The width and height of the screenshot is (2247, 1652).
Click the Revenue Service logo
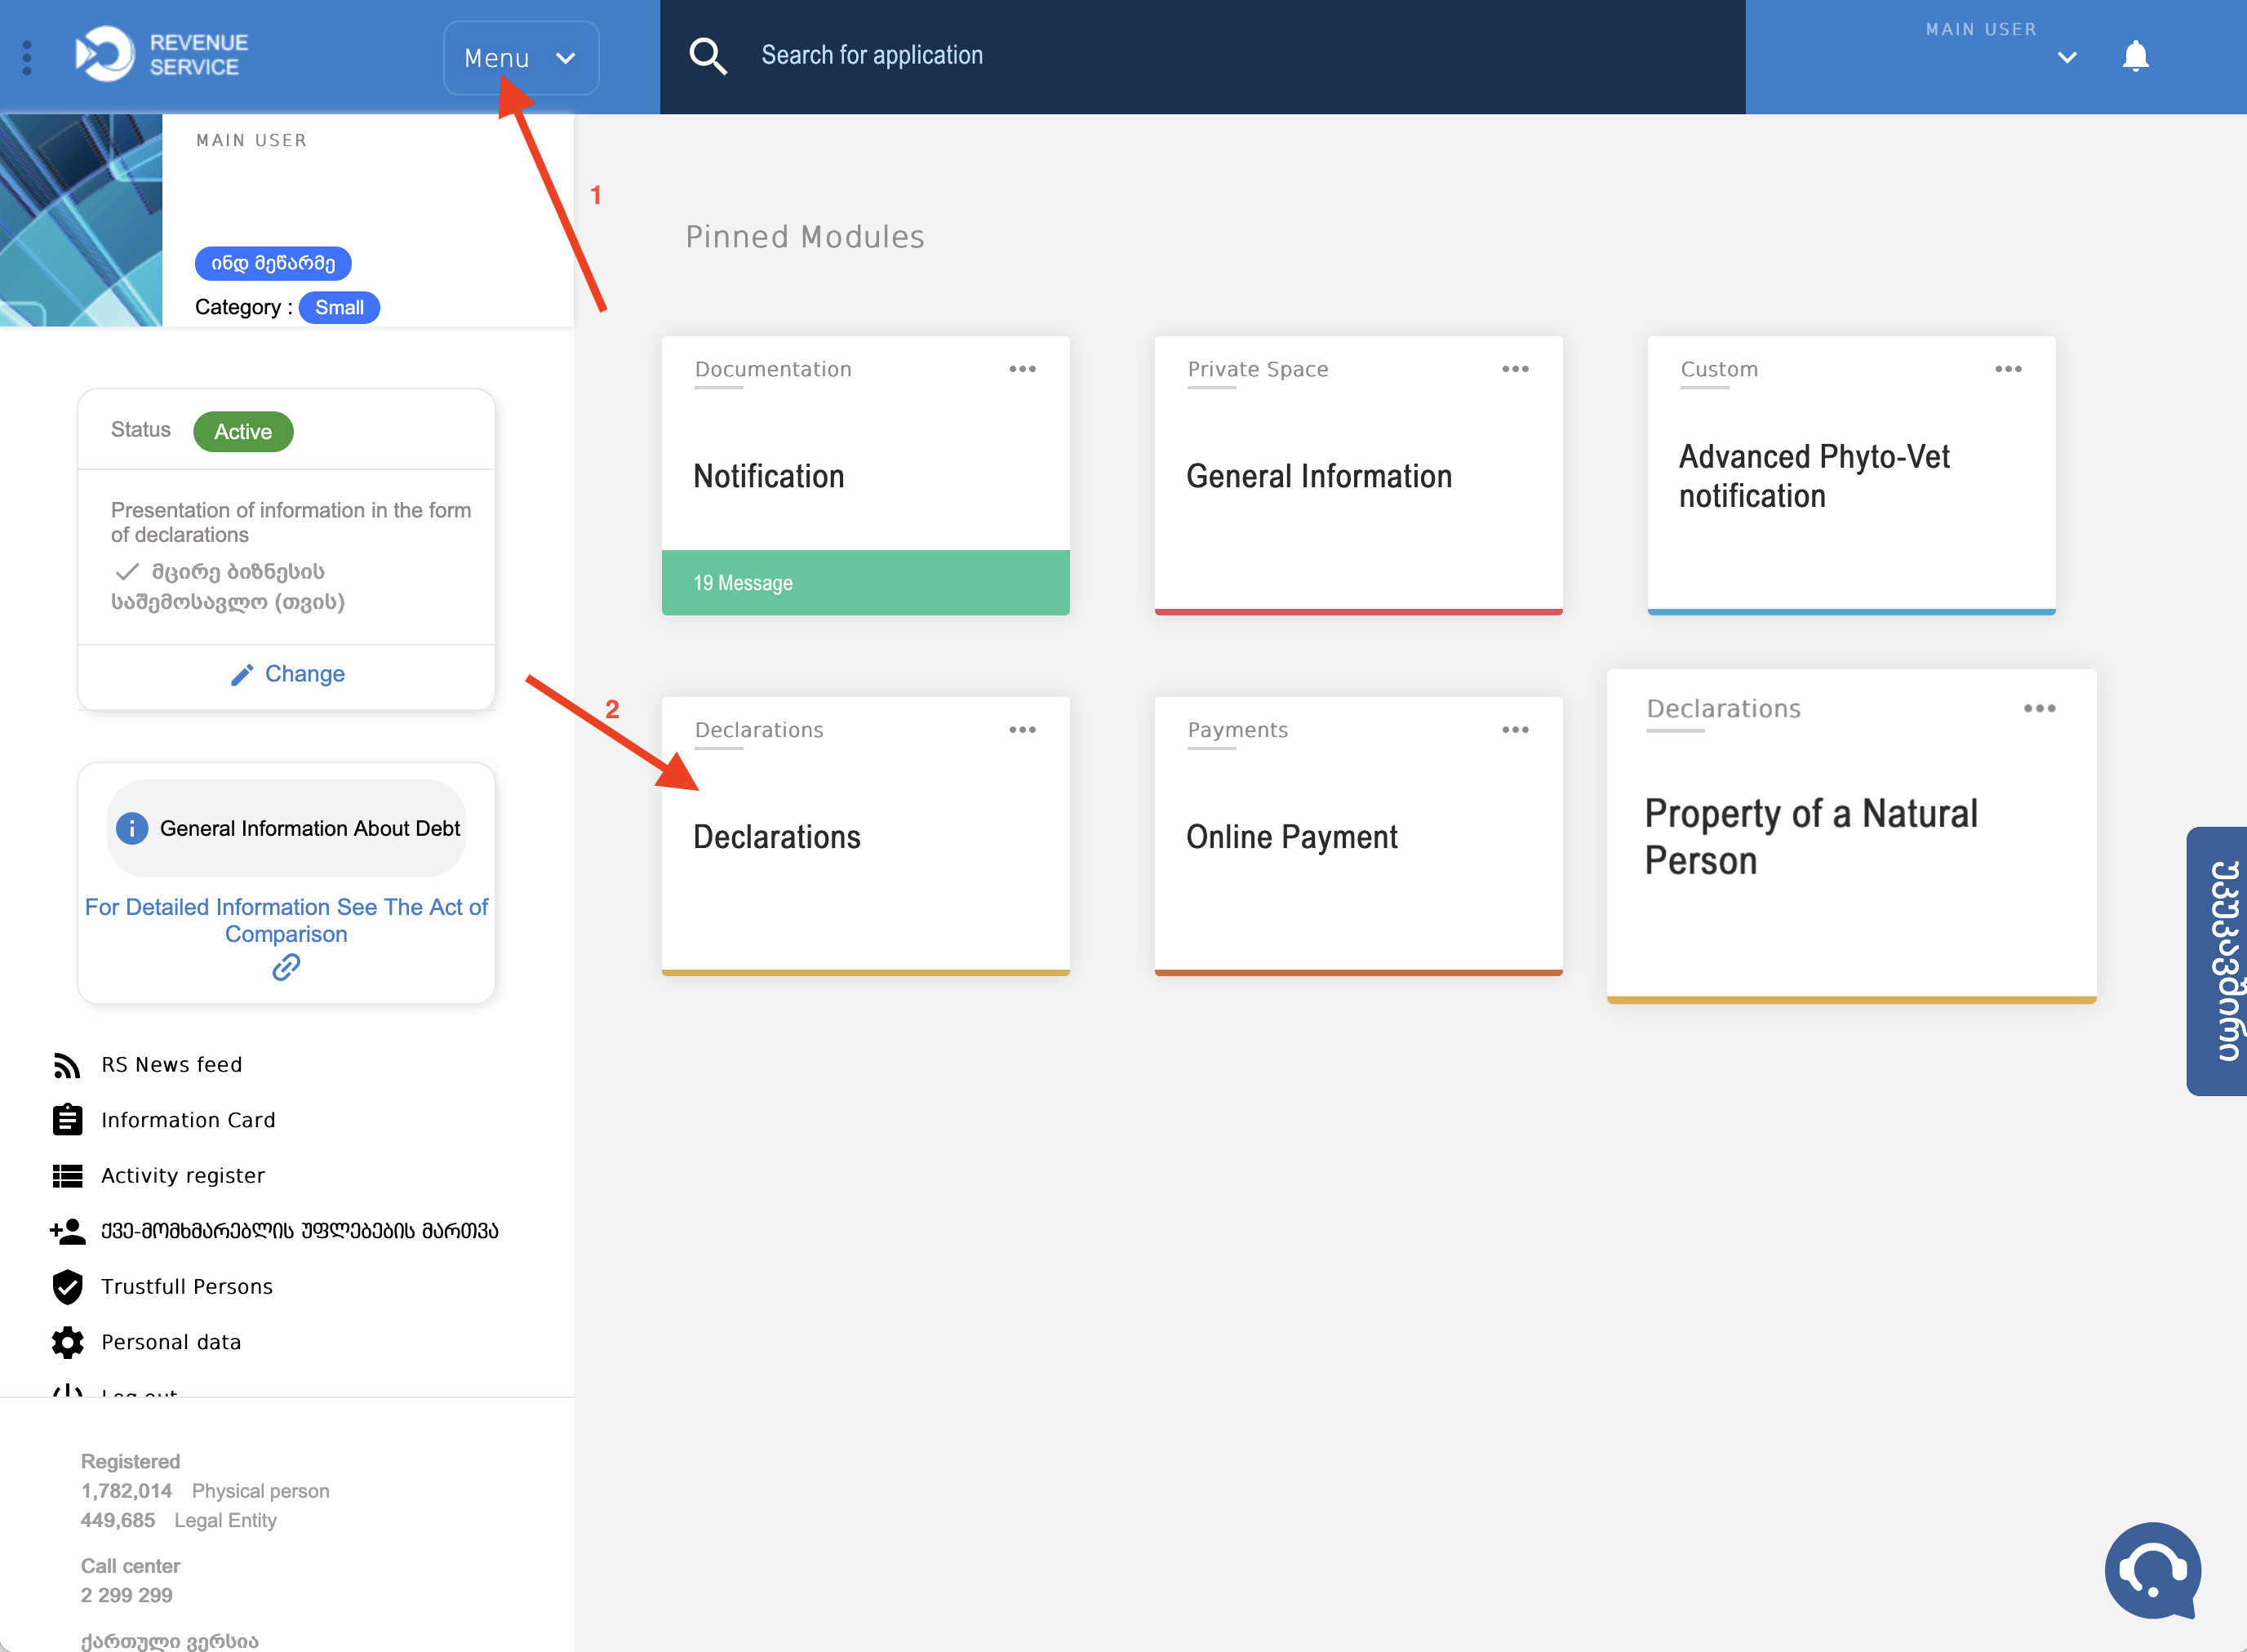click(162, 55)
